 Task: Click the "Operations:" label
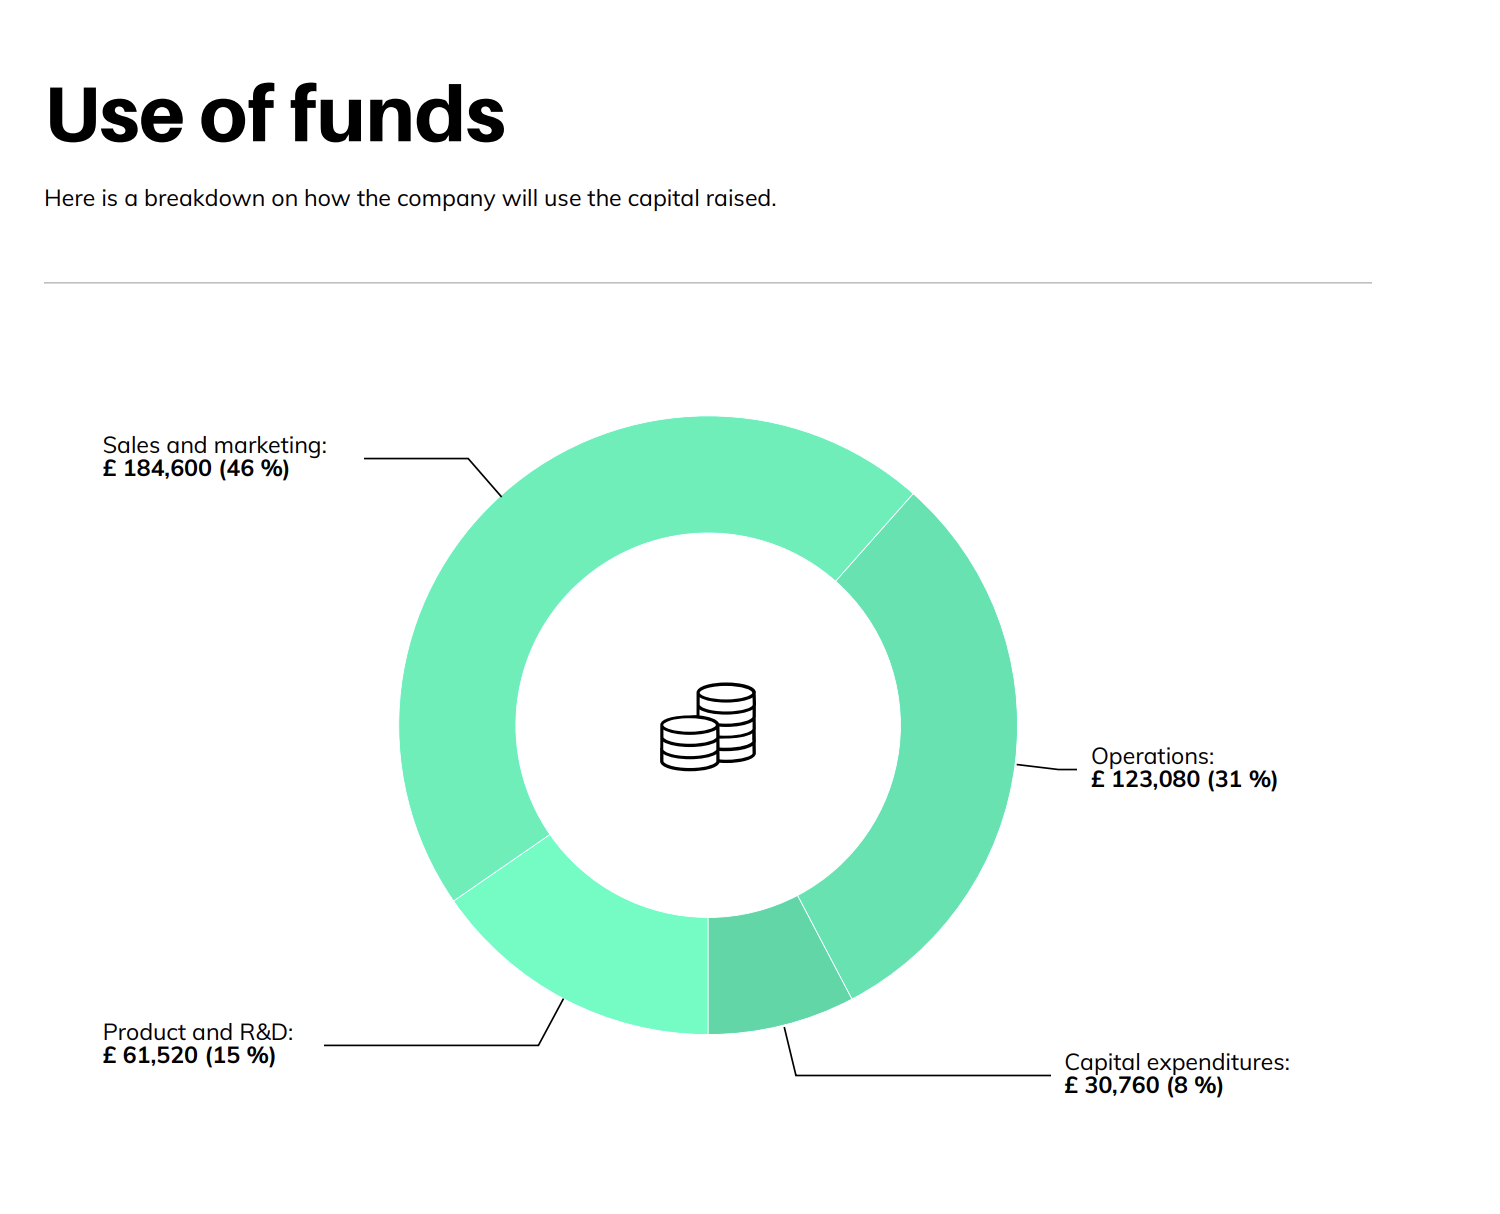[1152, 756]
